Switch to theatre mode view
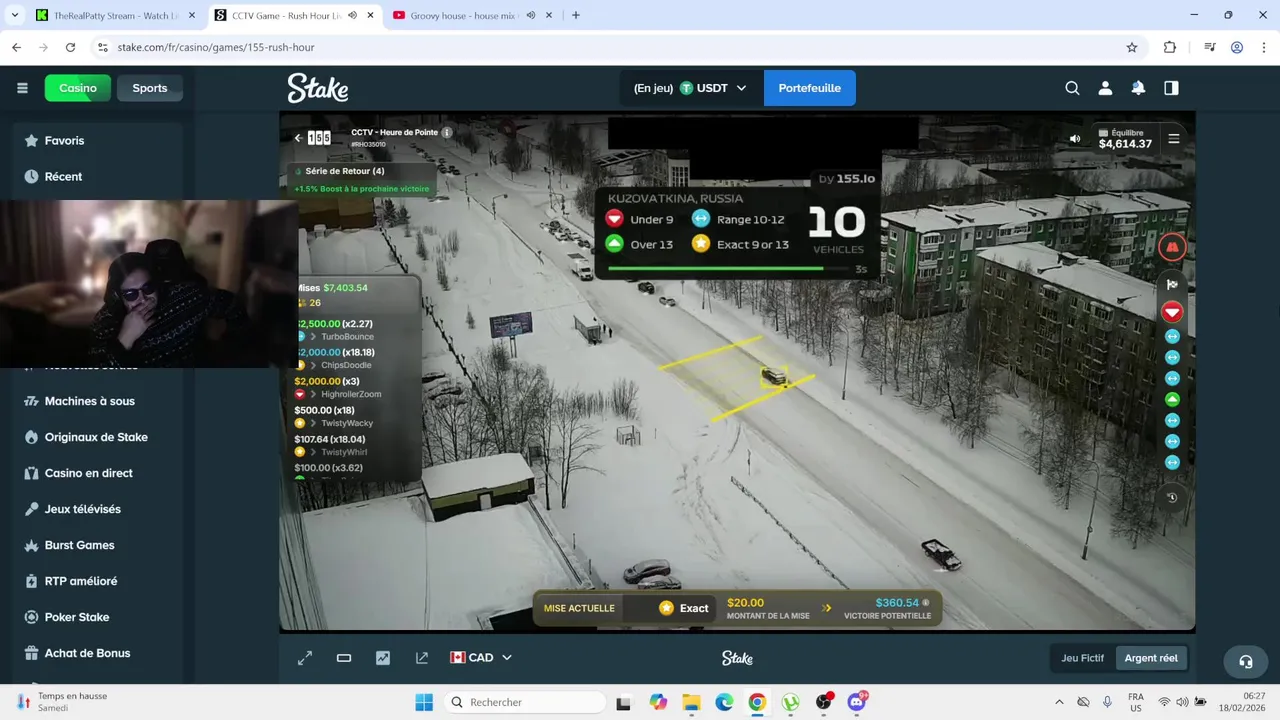The image size is (1280, 720). [344, 658]
